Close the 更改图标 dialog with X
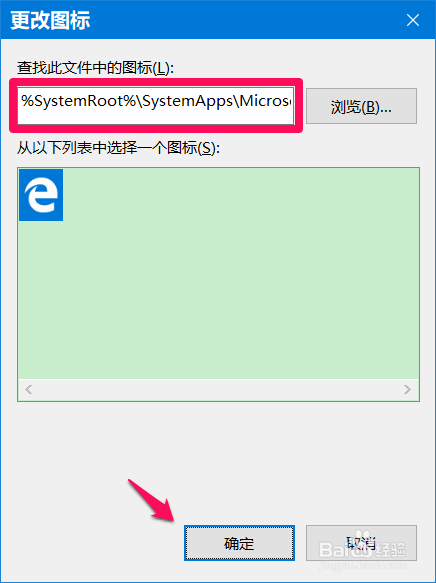The height and width of the screenshot is (583, 436). click(413, 20)
